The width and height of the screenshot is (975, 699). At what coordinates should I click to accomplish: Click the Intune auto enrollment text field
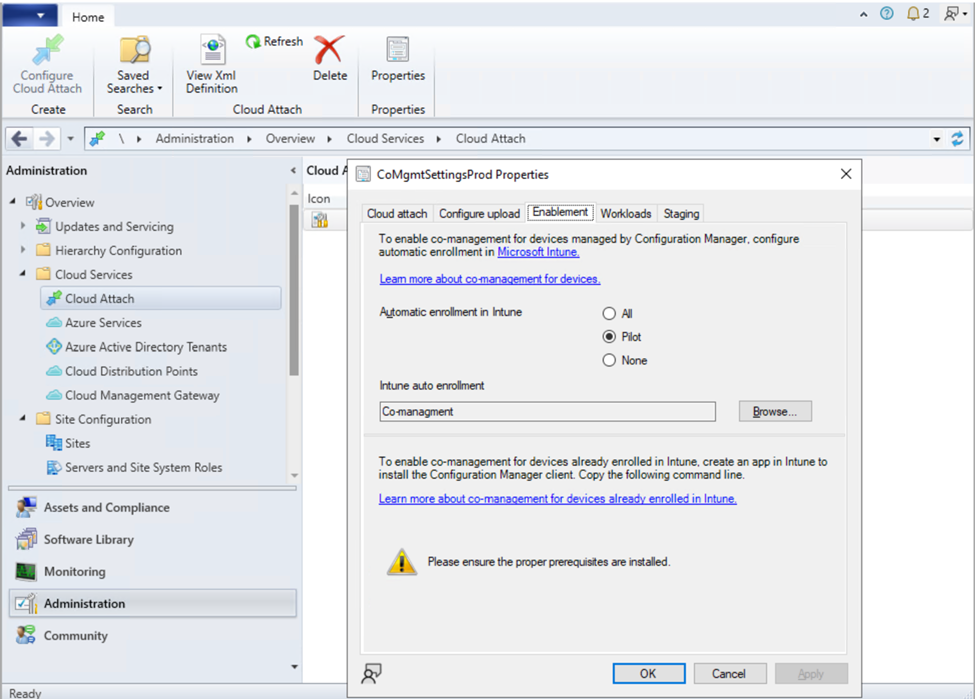tap(547, 412)
